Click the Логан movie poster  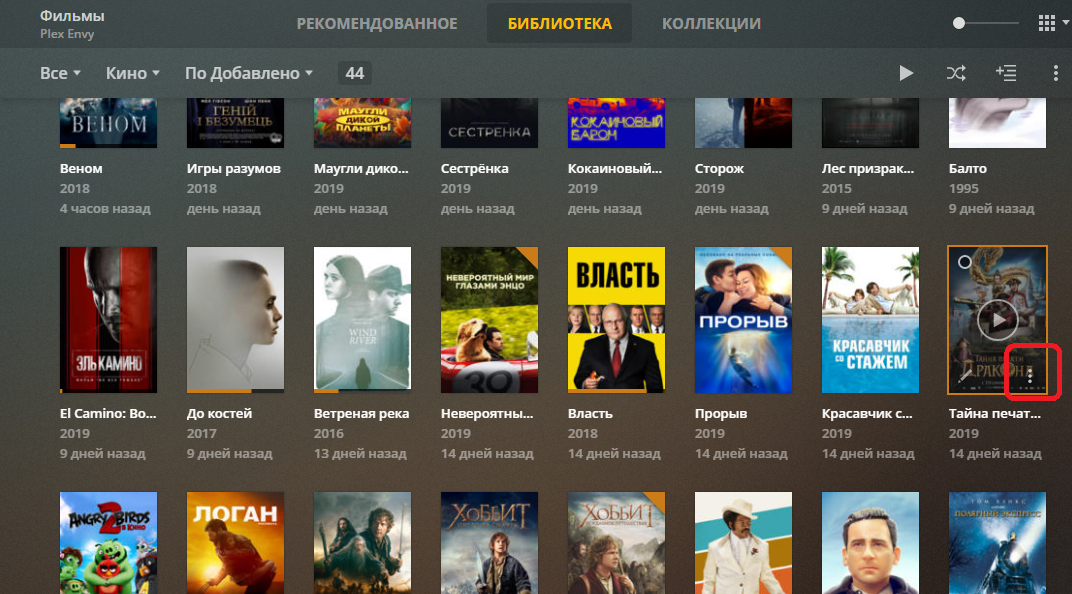tap(235, 542)
